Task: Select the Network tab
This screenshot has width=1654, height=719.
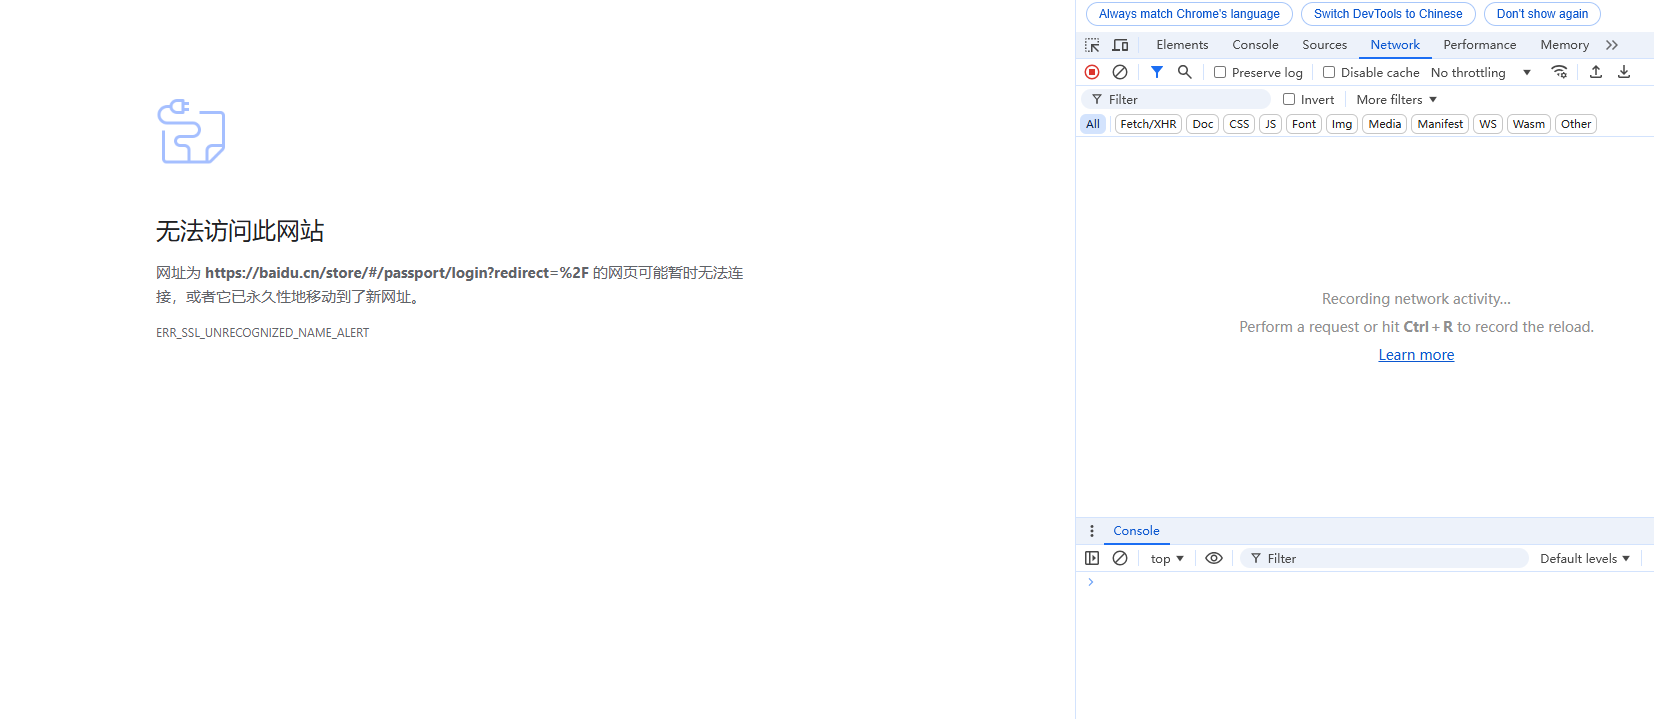Action: click(1395, 45)
